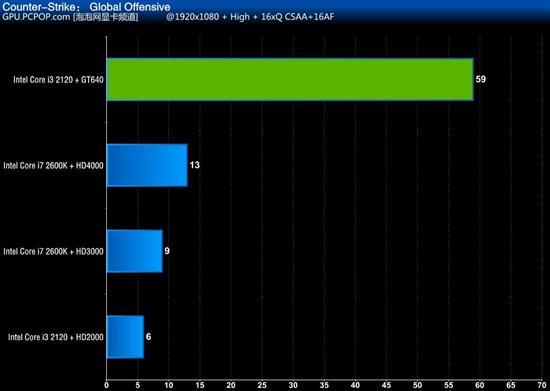The height and width of the screenshot is (391, 550).
Task: Click the blue HD3000 bar
Action: [x=135, y=251]
